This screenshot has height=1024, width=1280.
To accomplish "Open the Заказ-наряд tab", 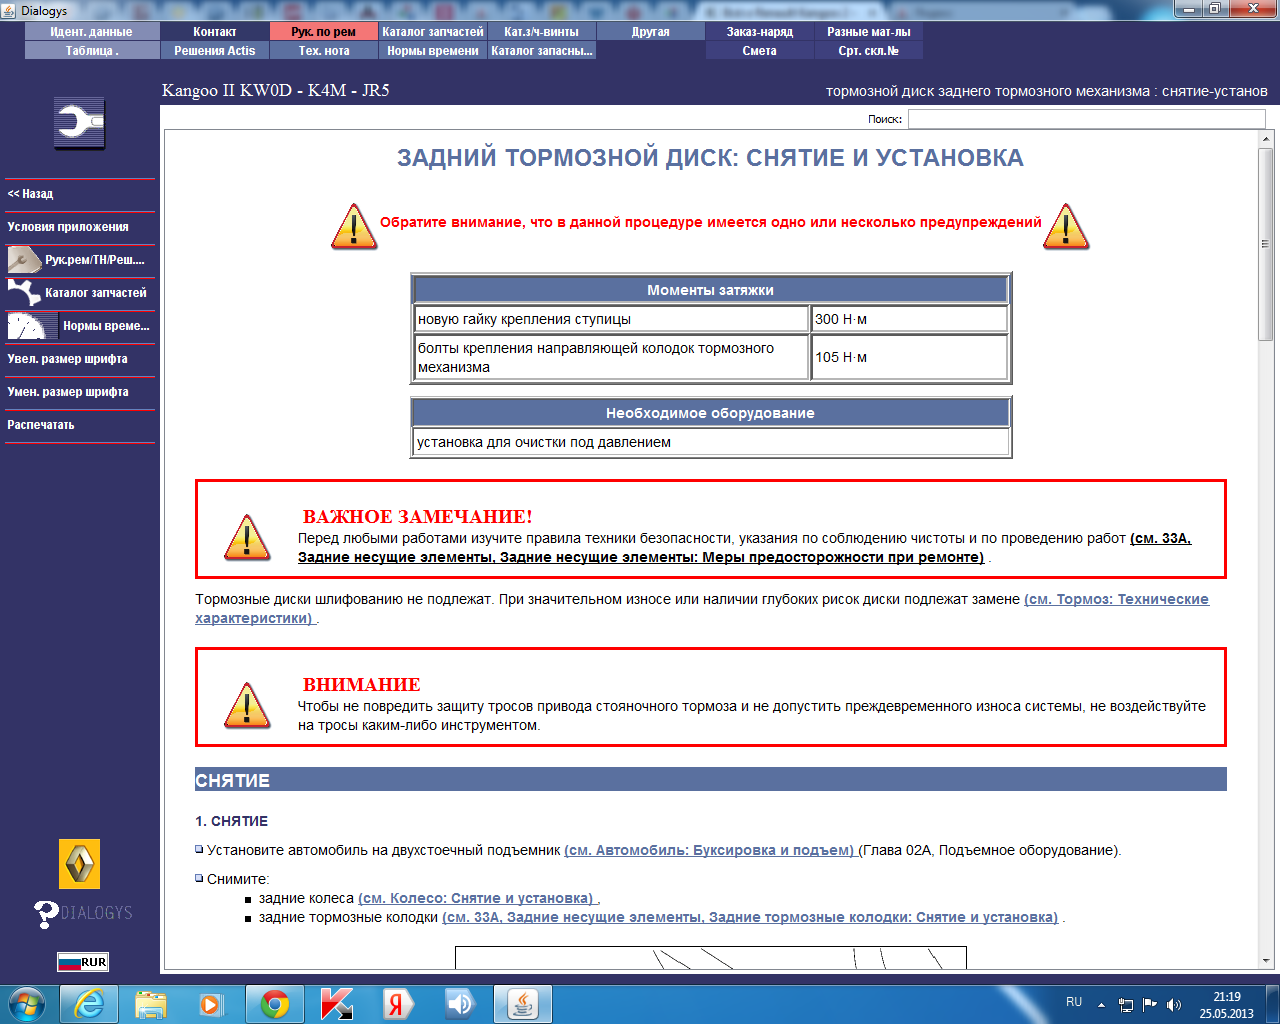I will tap(760, 32).
